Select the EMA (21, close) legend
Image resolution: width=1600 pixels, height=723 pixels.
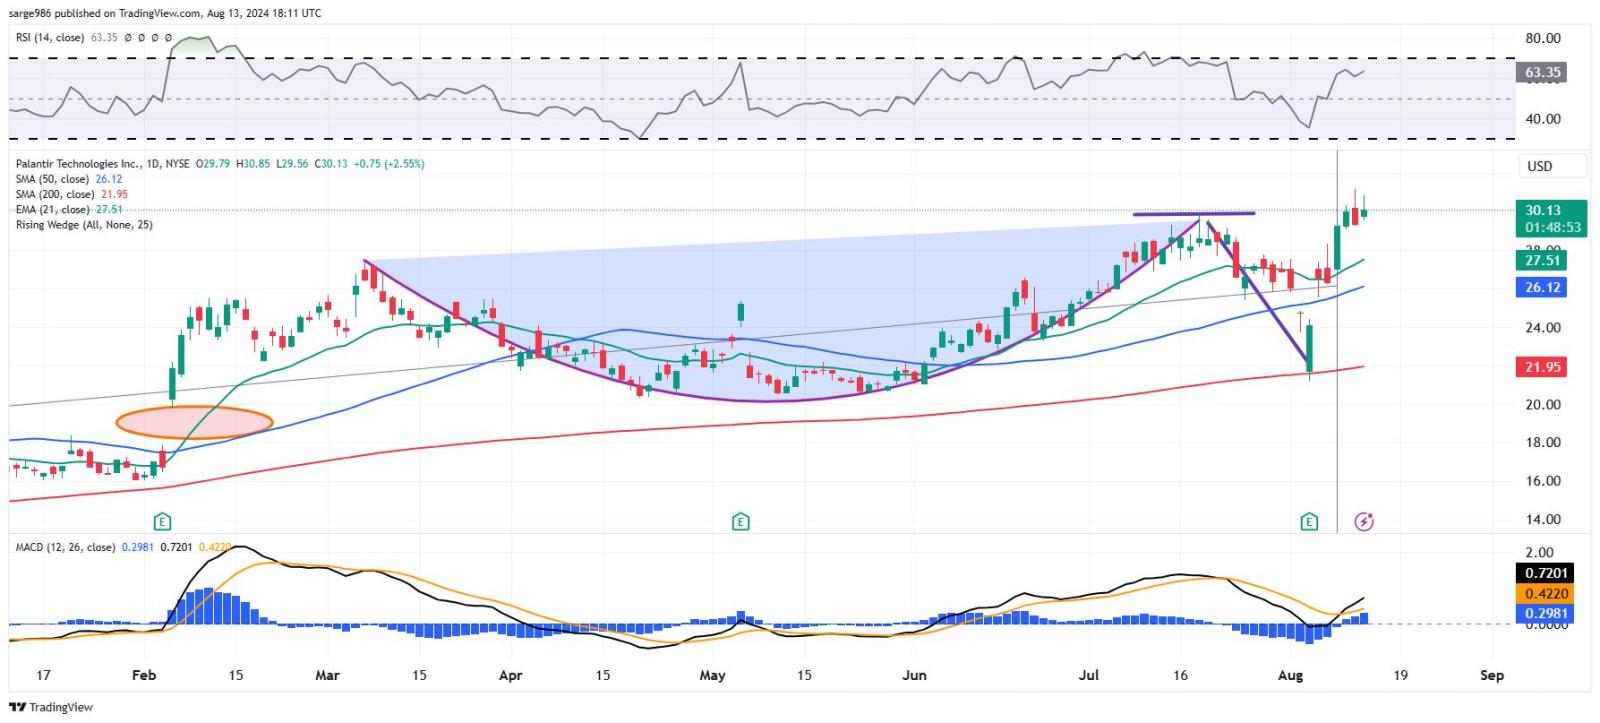tap(52, 209)
